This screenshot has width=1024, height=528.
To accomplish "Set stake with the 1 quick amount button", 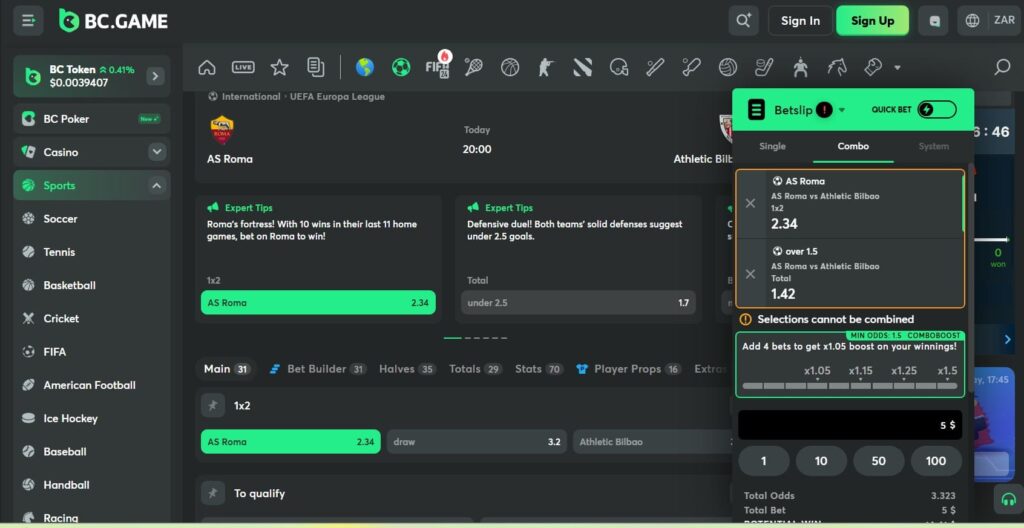I will [x=763, y=461].
